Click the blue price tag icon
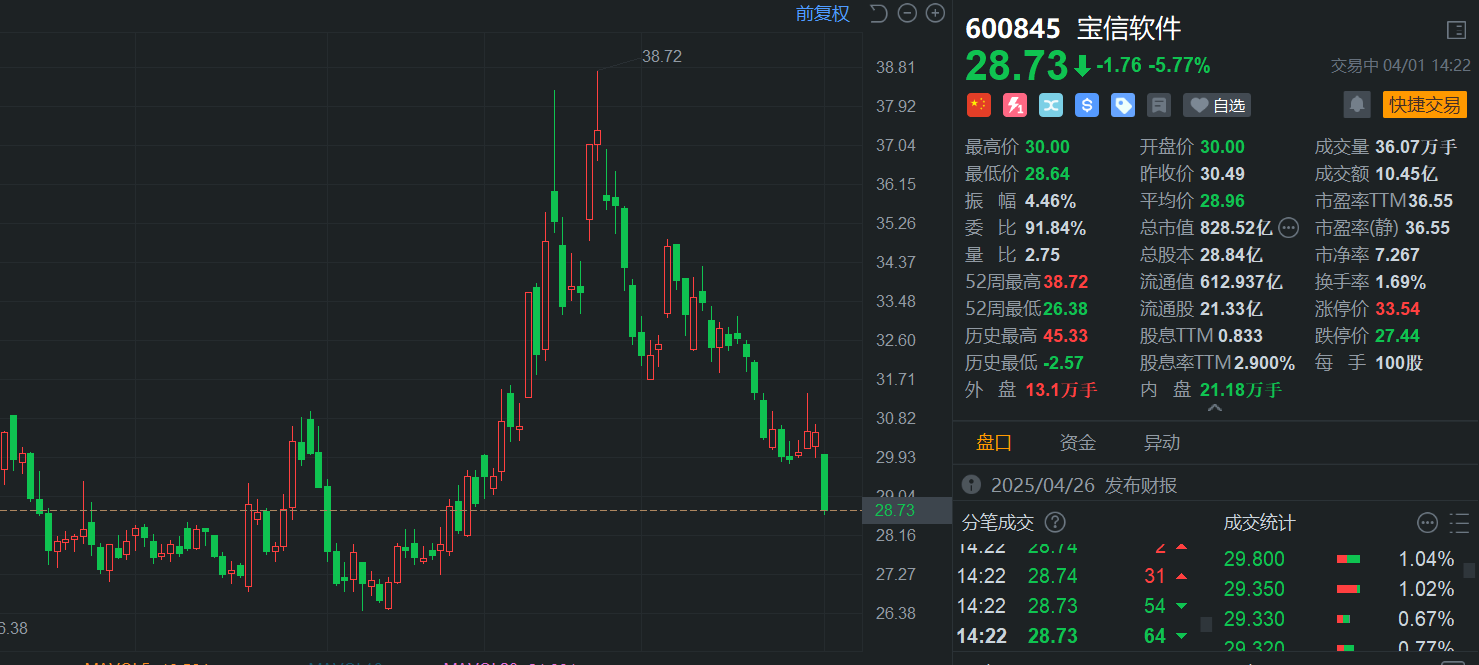 click(x=1123, y=105)
